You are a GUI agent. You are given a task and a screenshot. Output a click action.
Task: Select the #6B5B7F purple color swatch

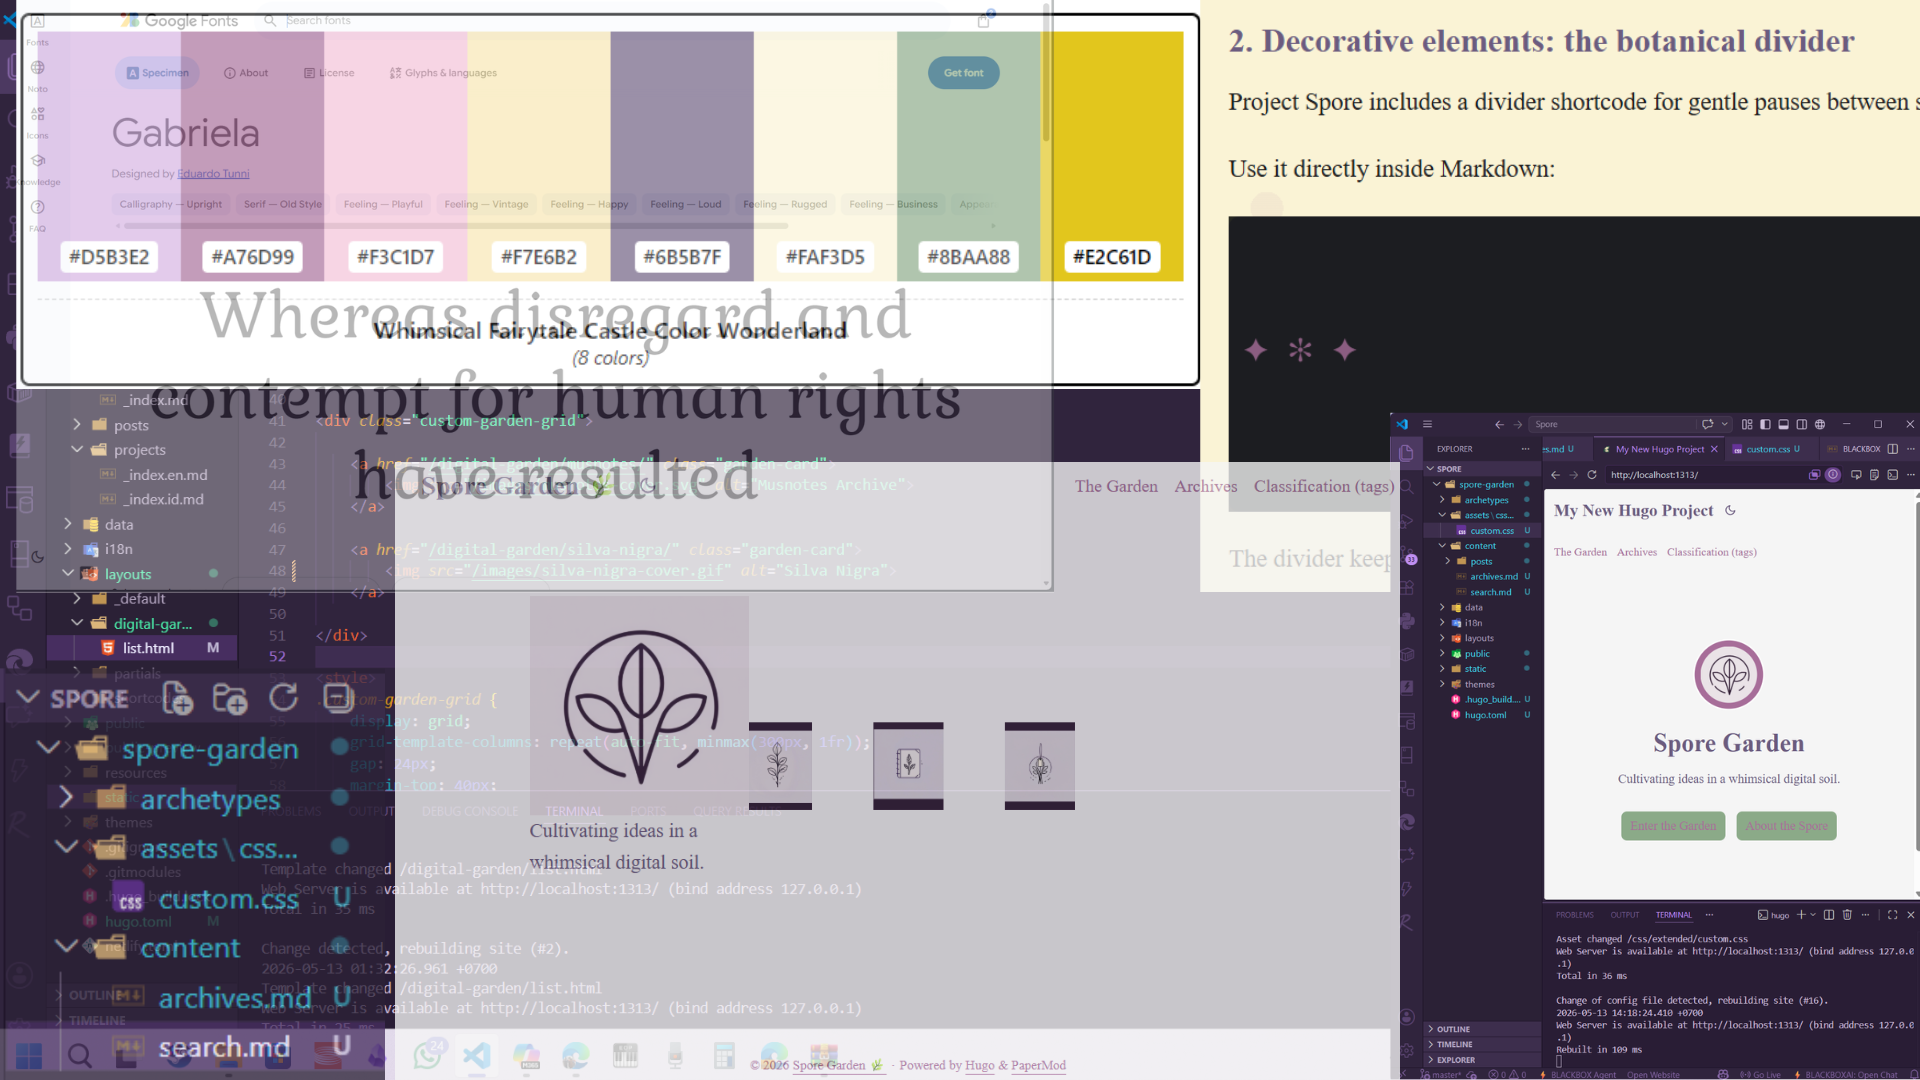click(x=682, y=156)
